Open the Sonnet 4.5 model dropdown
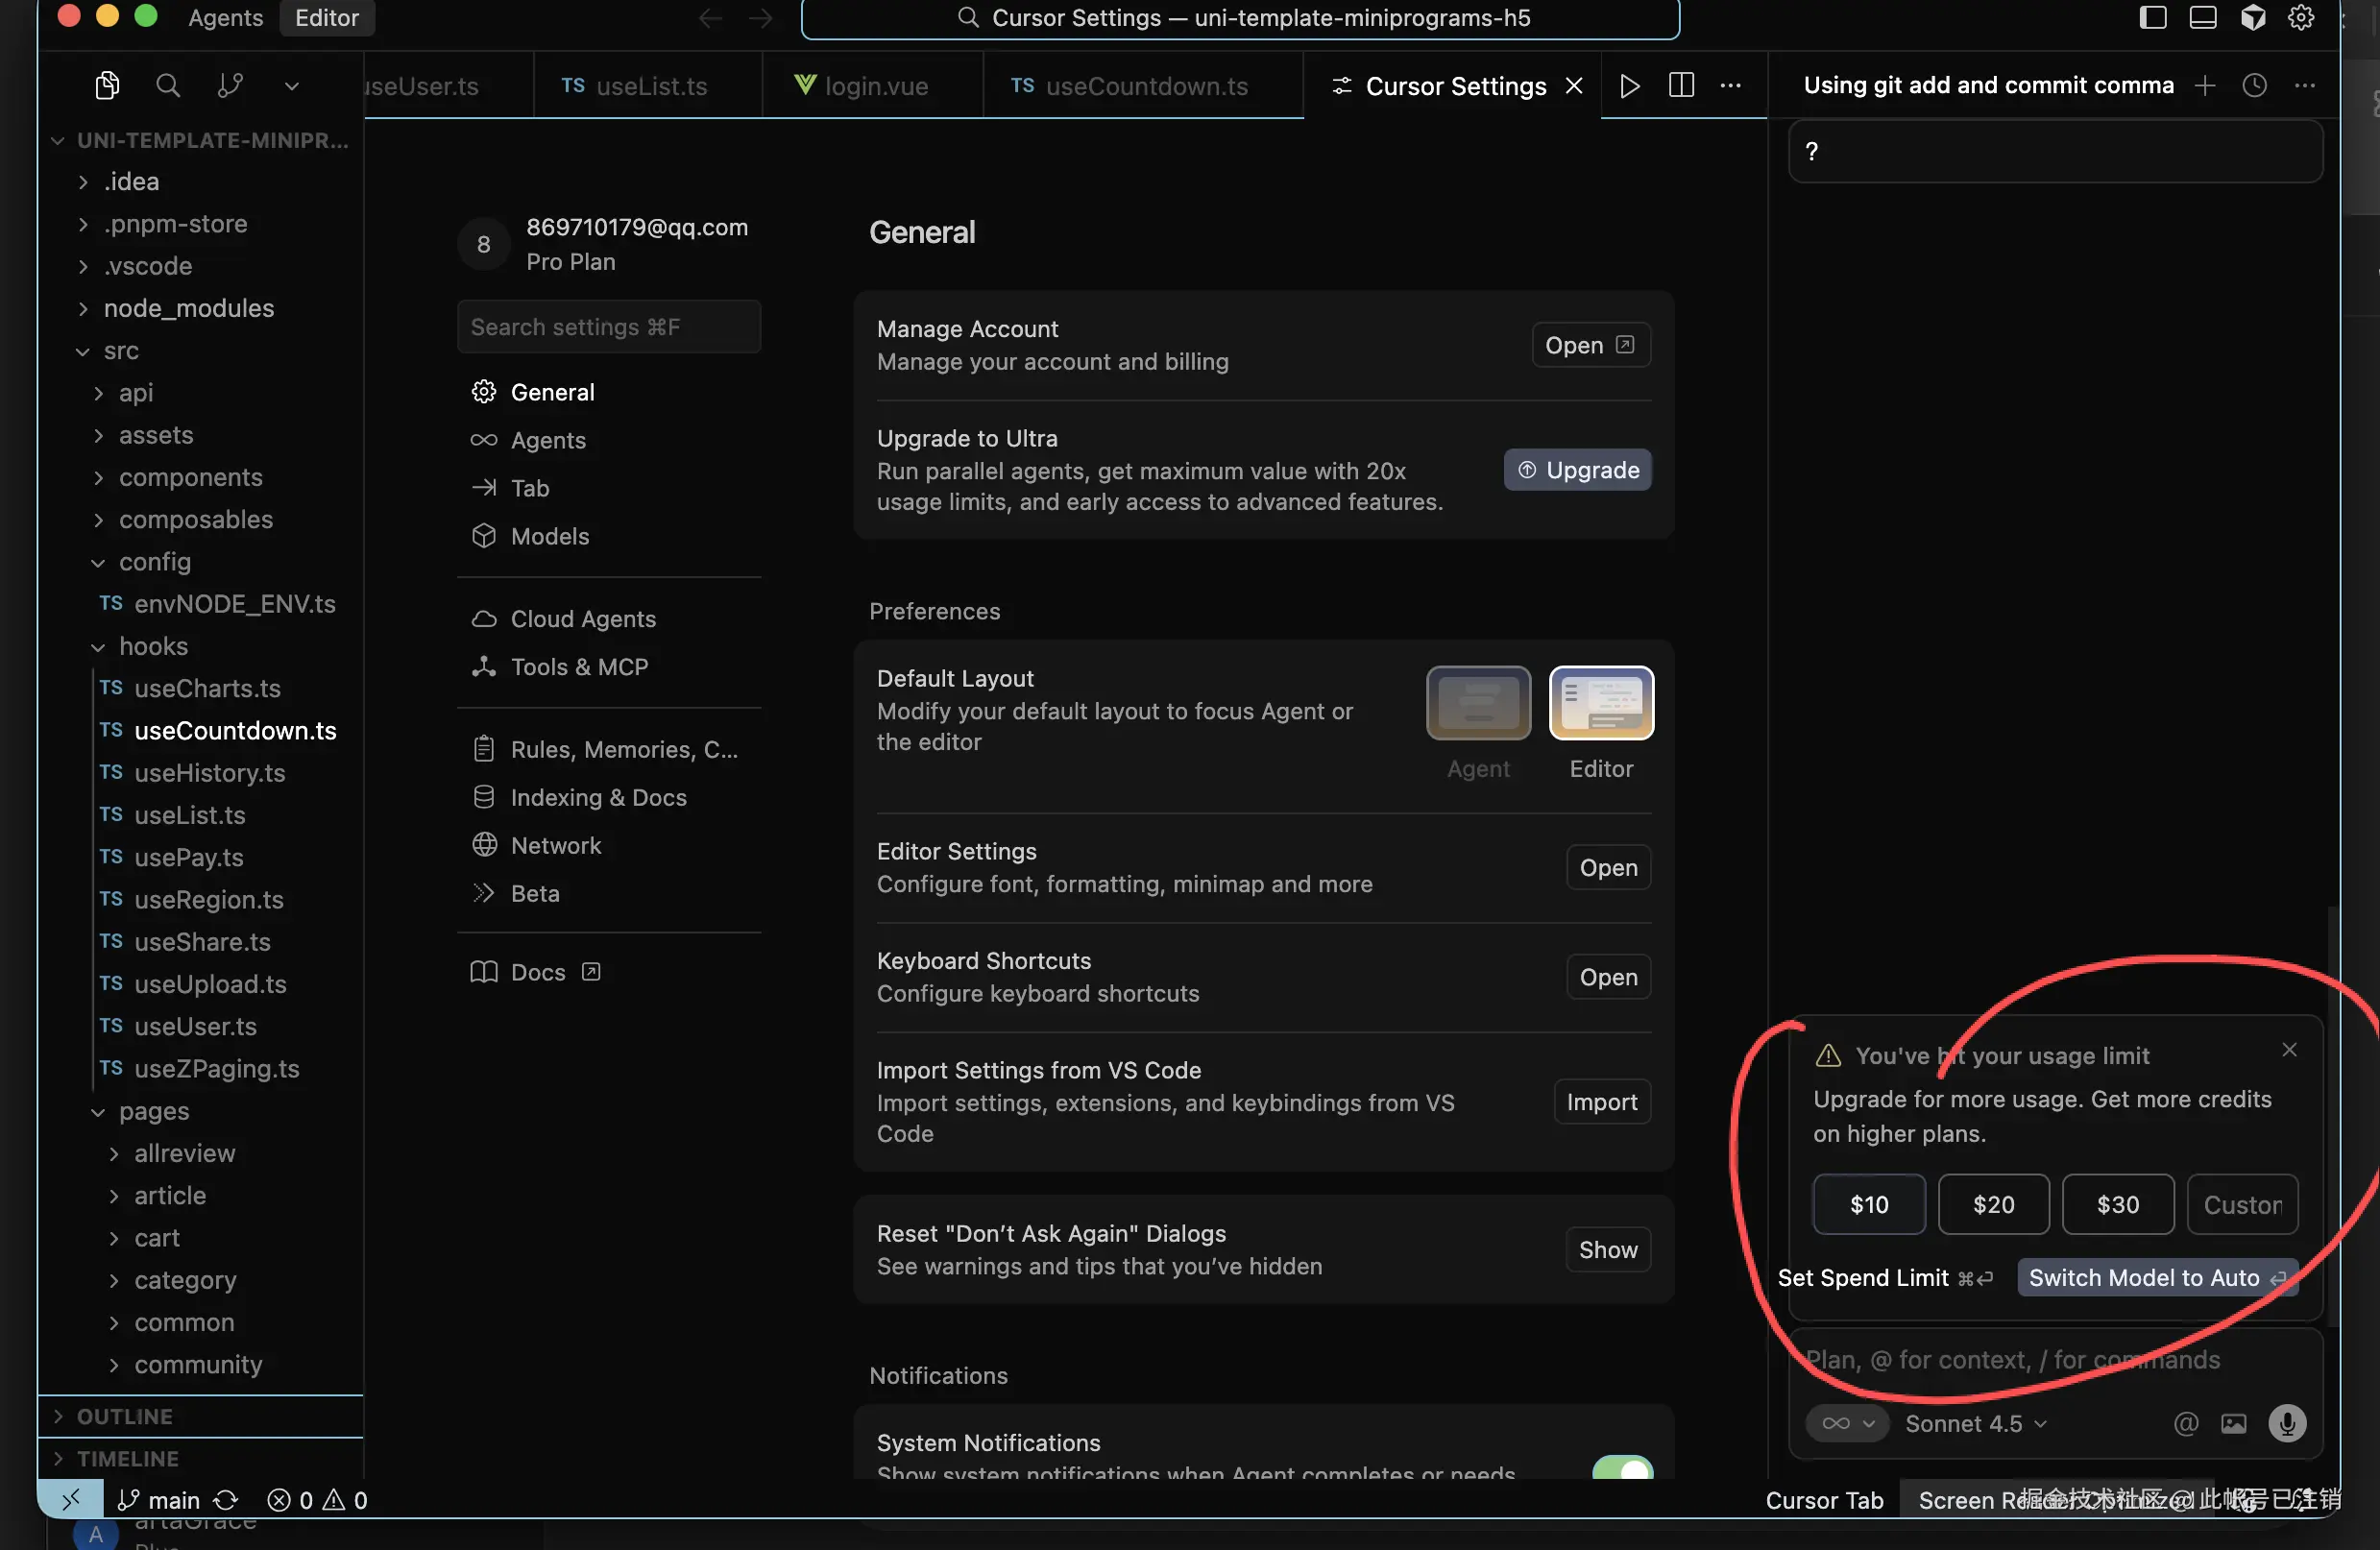Viewport: 2380px width, 1550px height. tap(1975, 1423)
